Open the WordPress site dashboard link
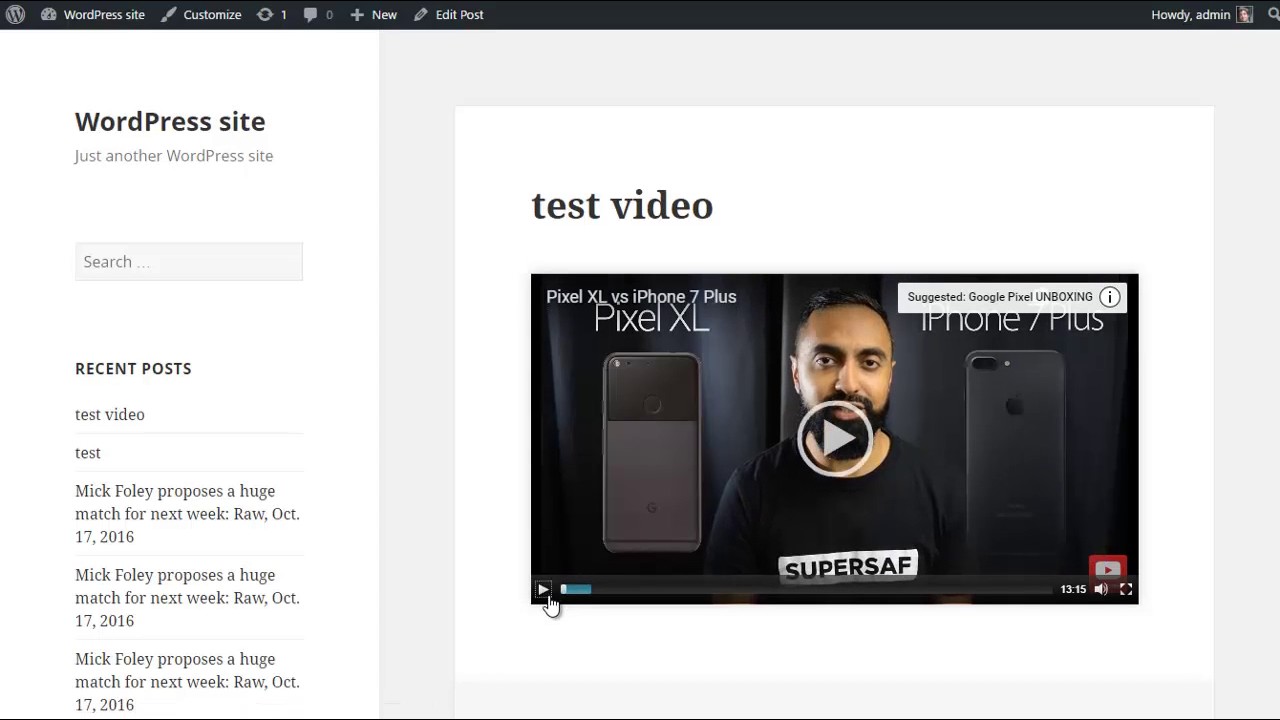The image size is (1280, 720). 93,14
